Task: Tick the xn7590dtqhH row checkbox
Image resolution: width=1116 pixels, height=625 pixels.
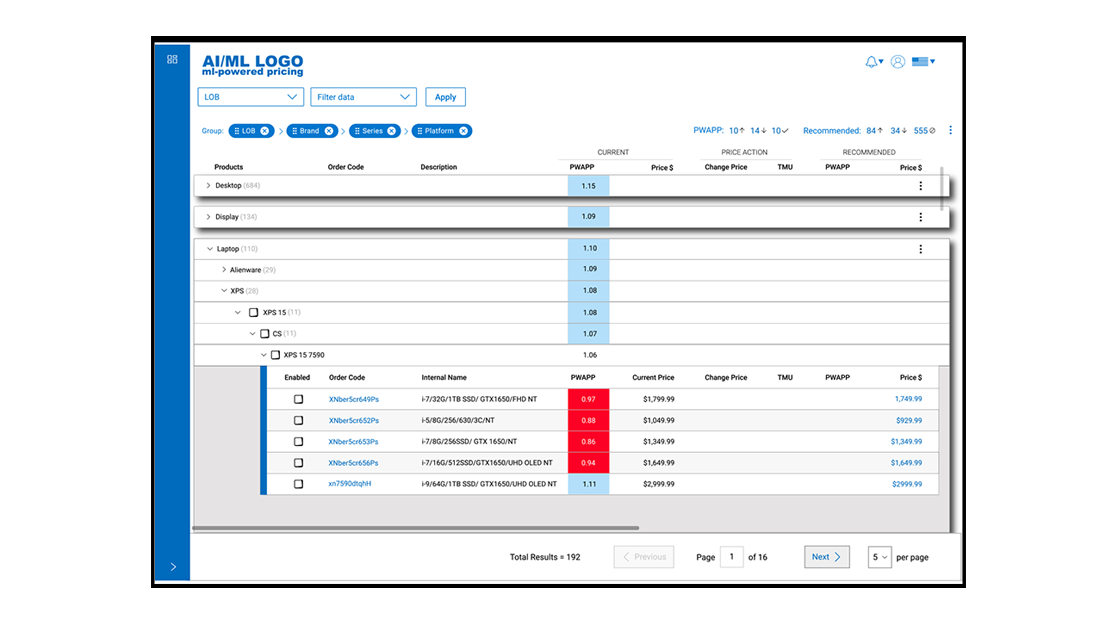Action: pos(299,484)
